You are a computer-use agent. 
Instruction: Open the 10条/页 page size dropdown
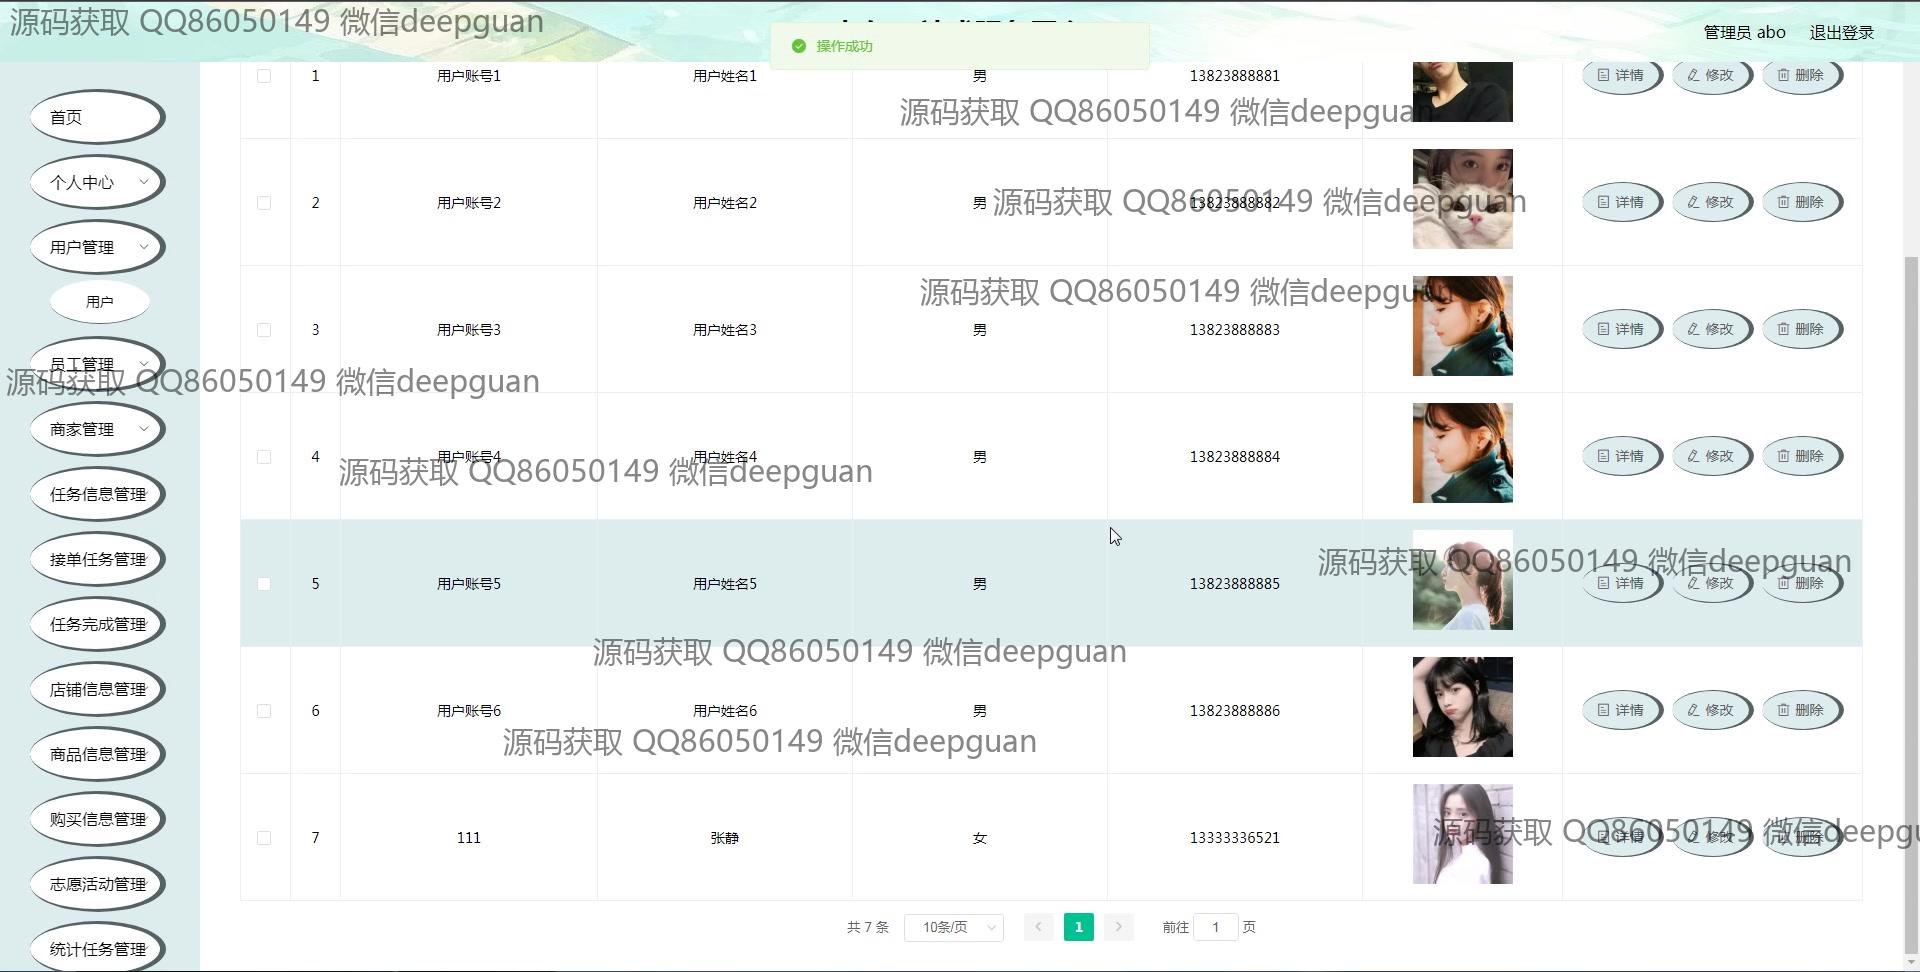pos(953,927)
